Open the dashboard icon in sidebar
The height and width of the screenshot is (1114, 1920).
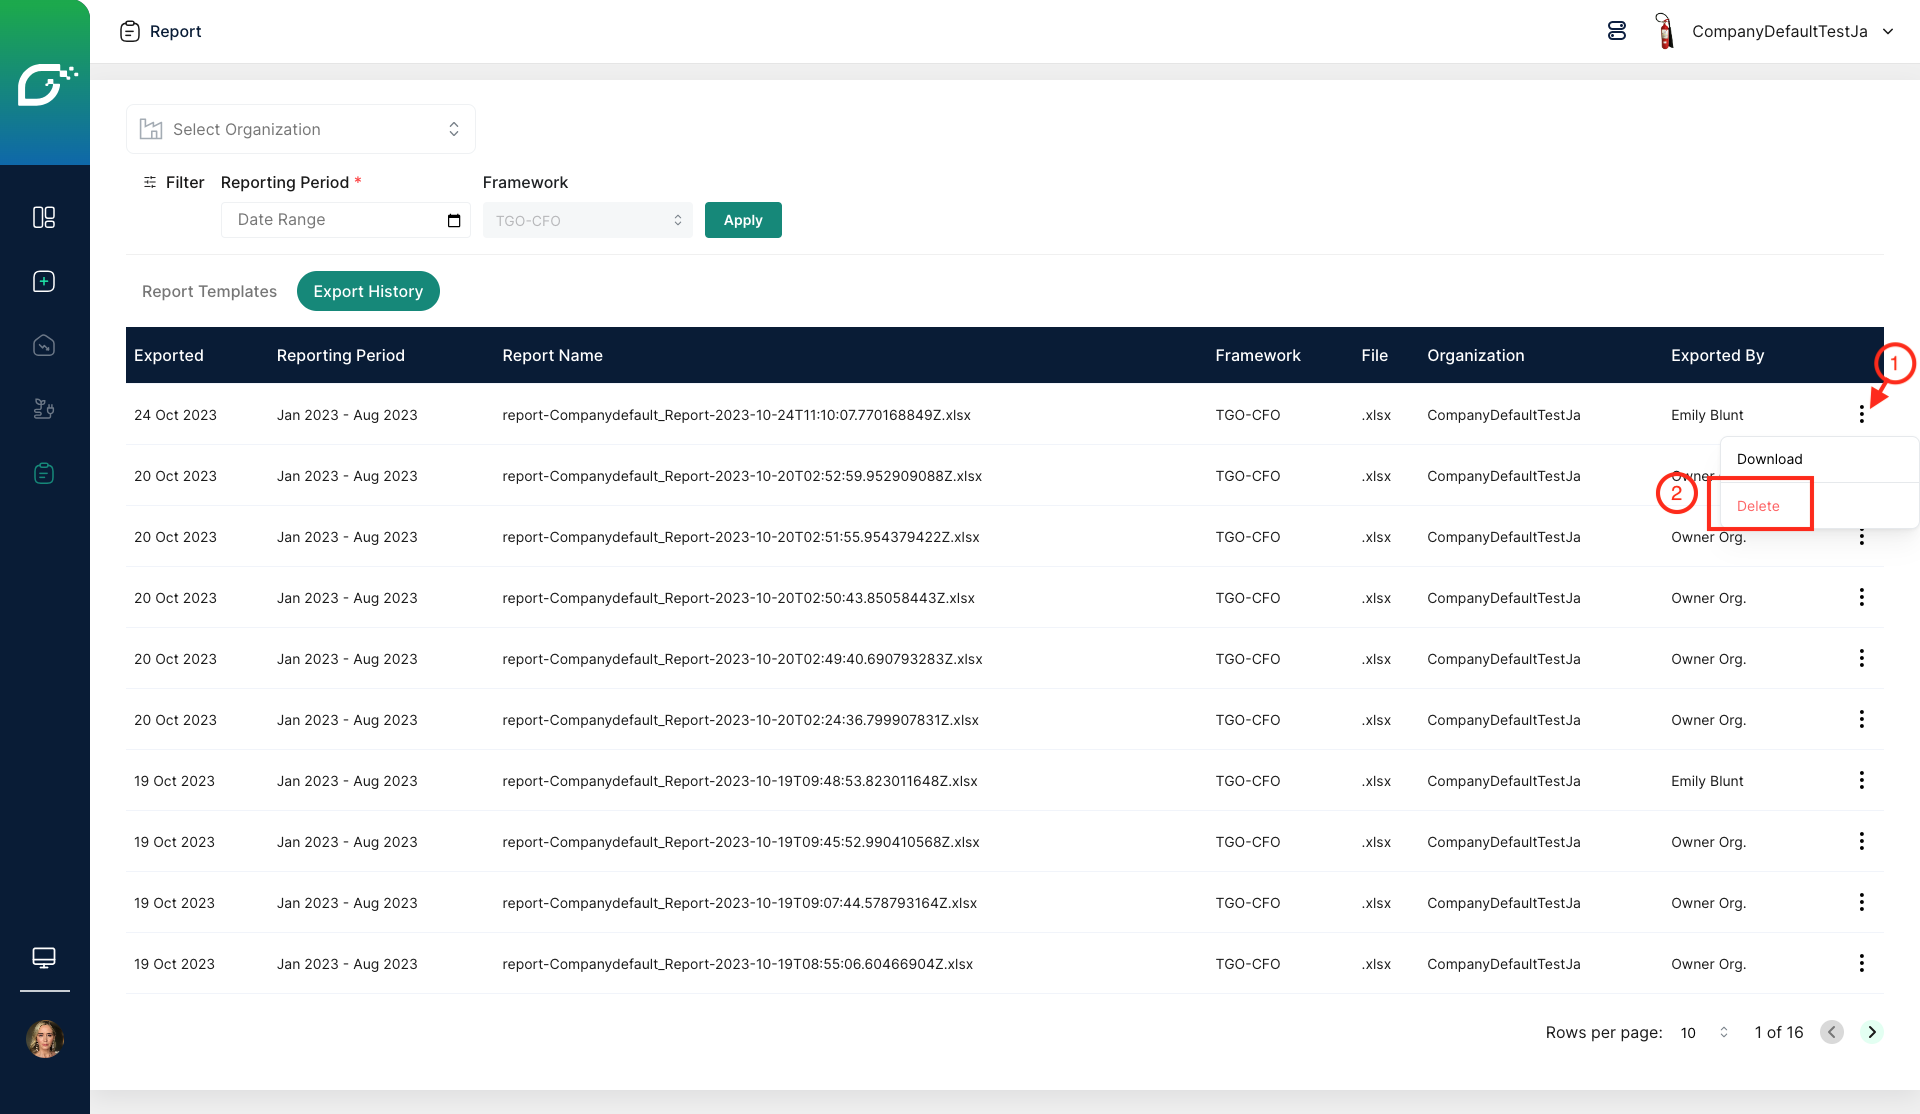[44, 217]
